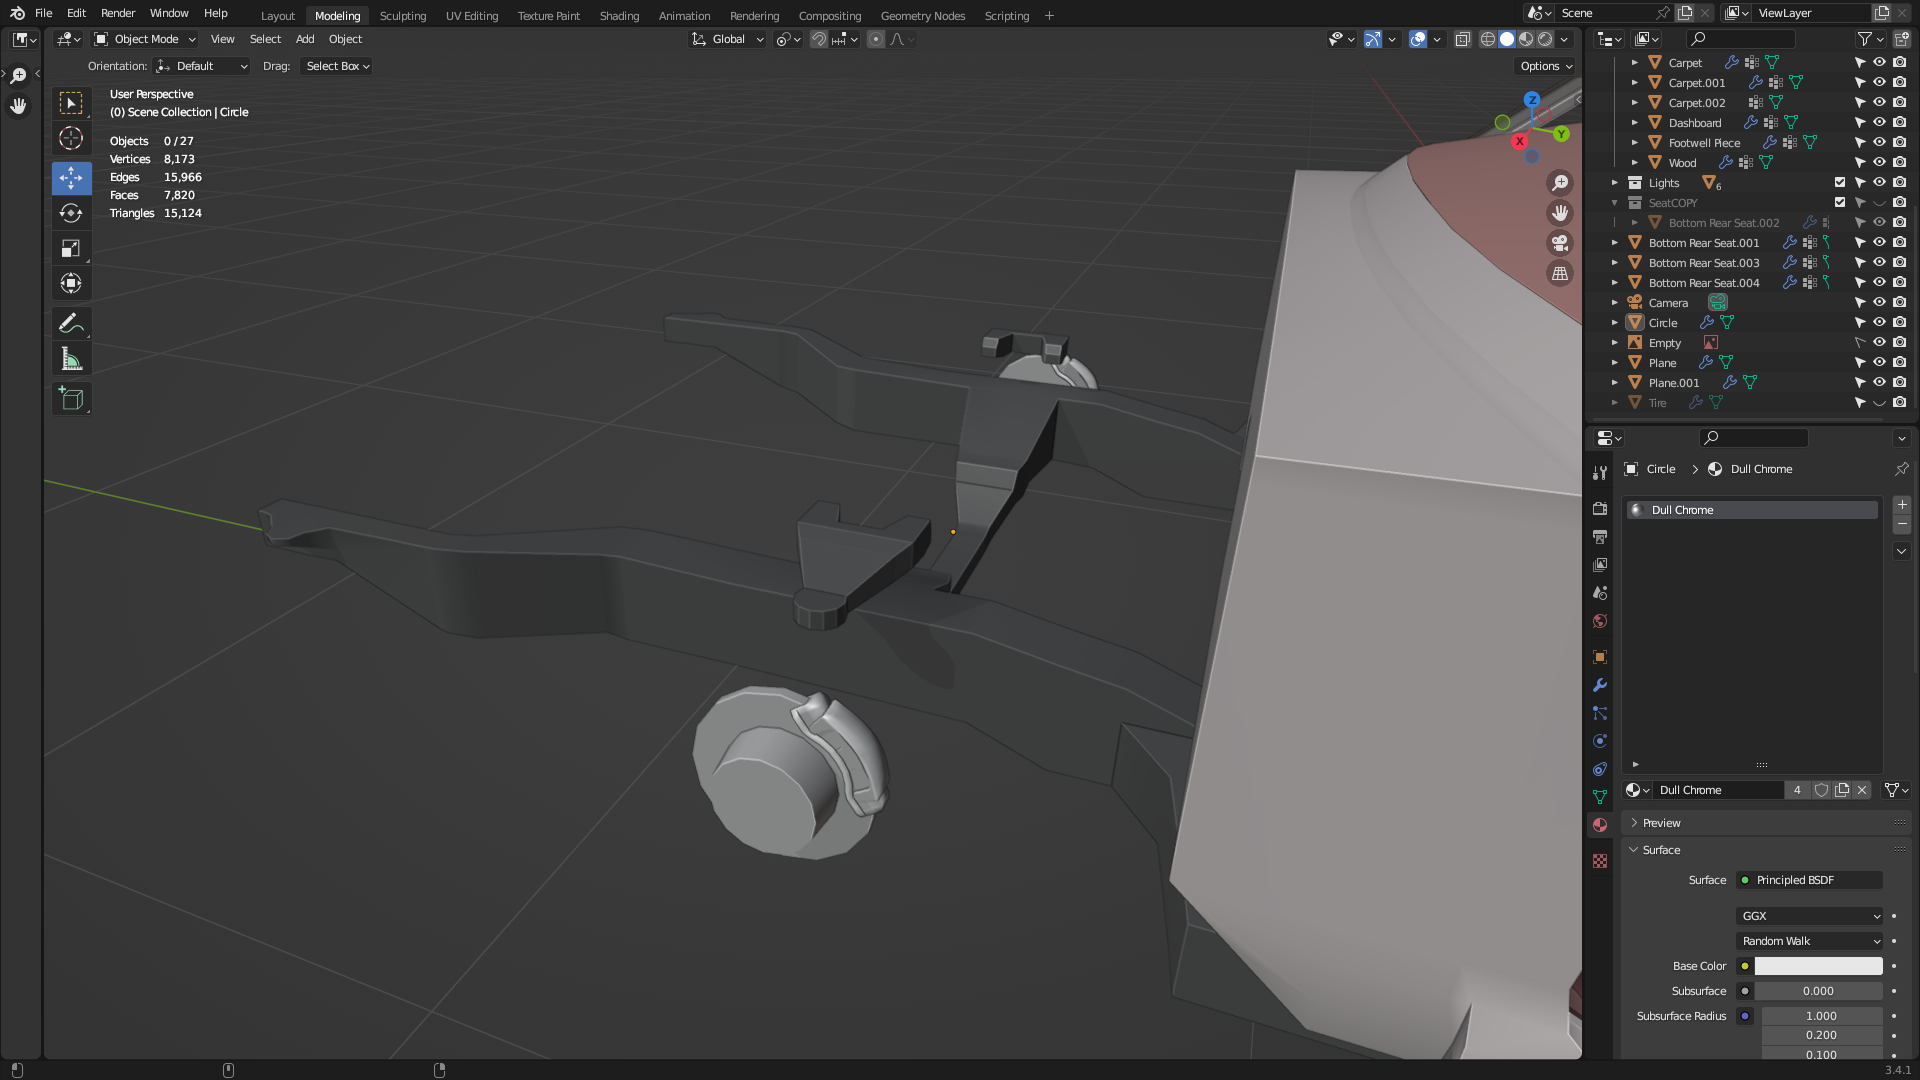The height and width of the screenshot is (1080, 1920).
Task: Open the Render menu
Action: click(118, 13)
